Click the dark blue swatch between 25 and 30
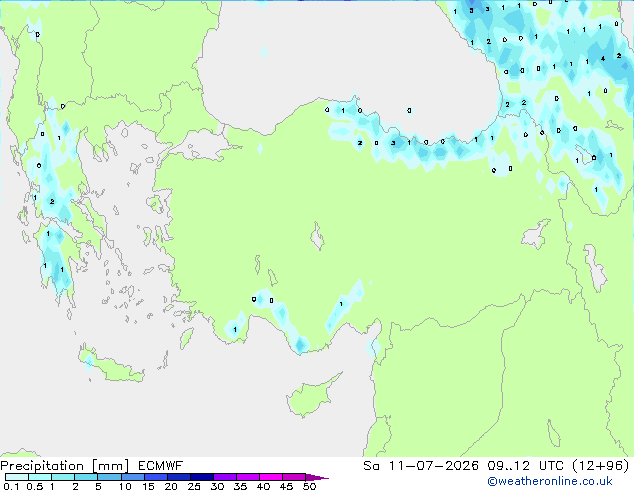Image resolution: width=634 pixels, height=490 pixels. point(202,477)
